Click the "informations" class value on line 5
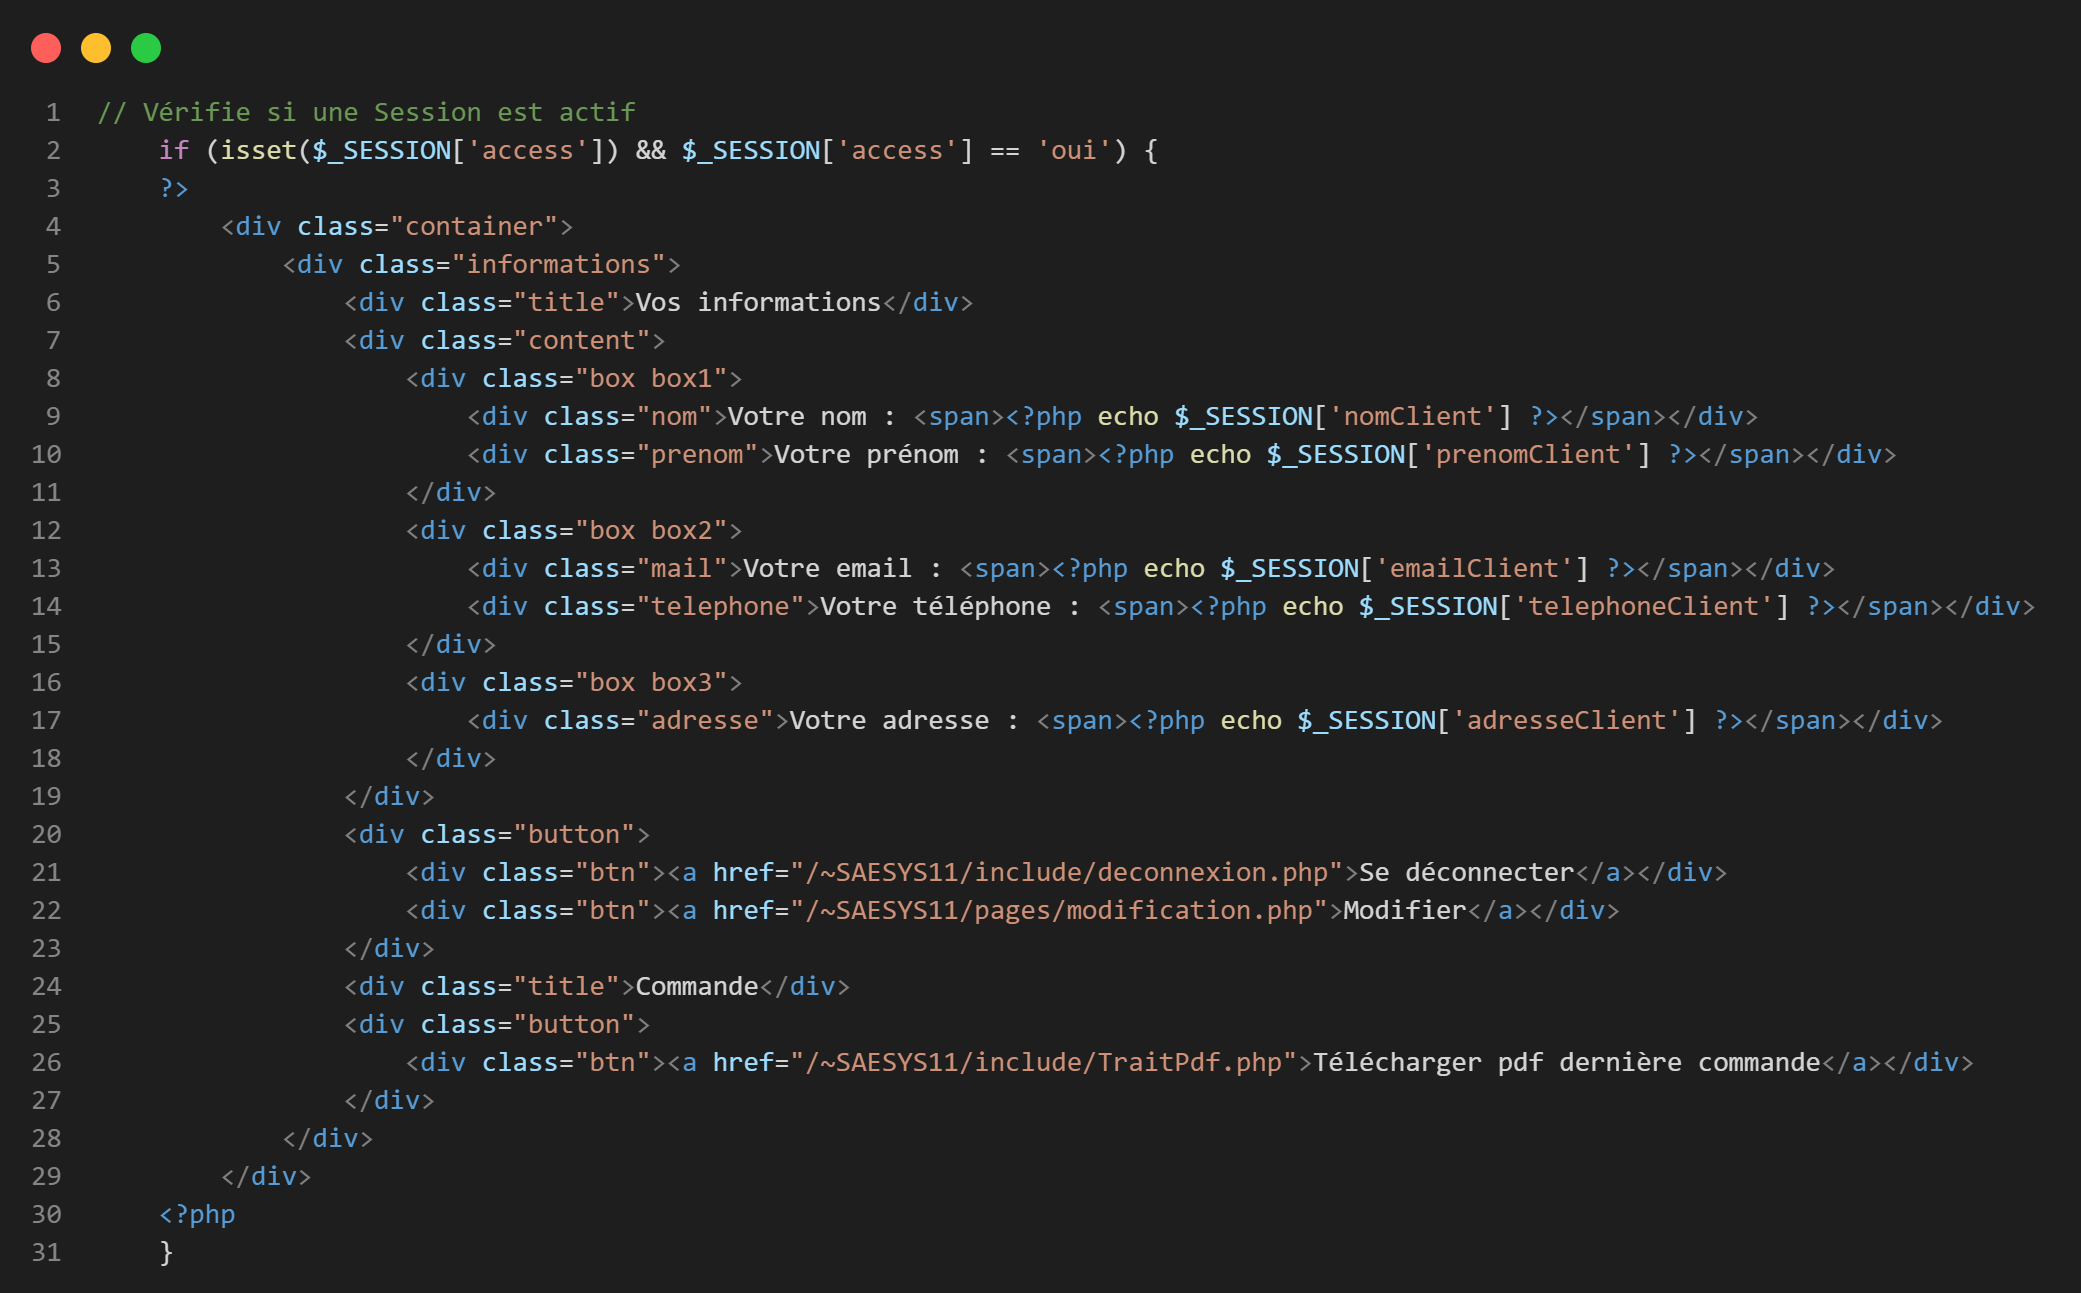2081x1293 pixels. 559,264
